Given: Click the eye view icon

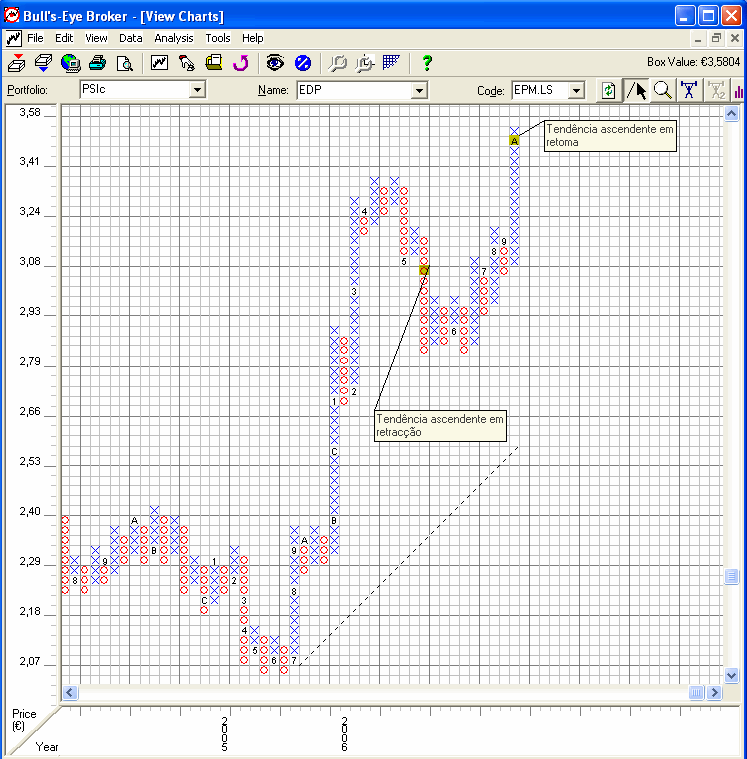Looking at the screenshot, I should pos(275,62).
